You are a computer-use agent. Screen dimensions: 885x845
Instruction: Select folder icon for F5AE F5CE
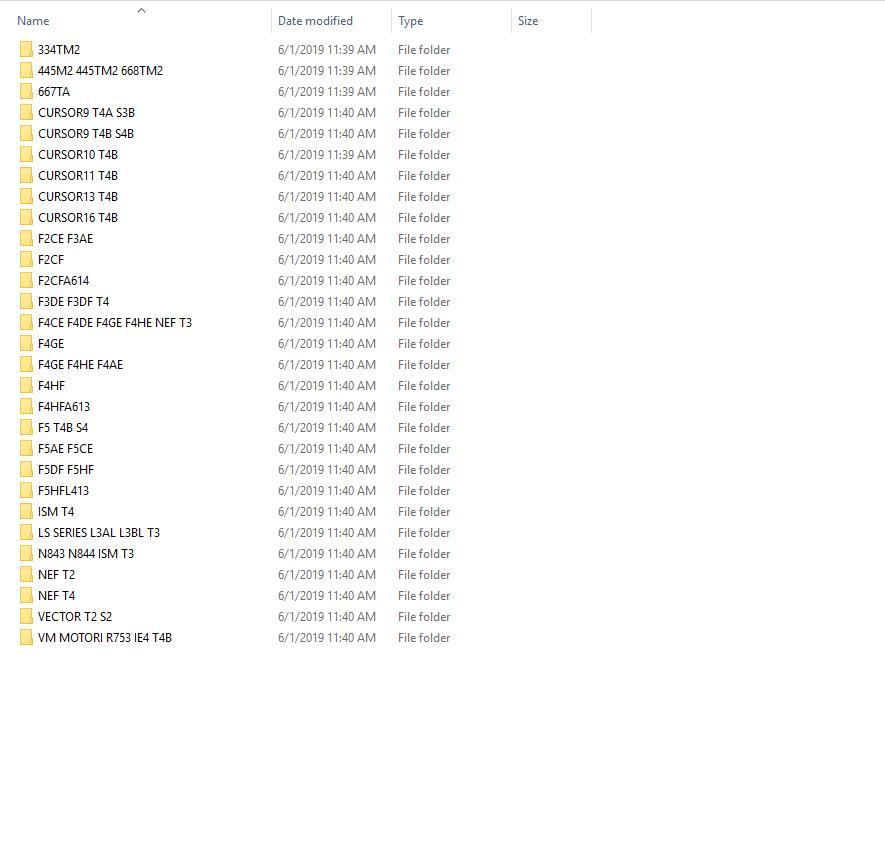click(26, 449)
